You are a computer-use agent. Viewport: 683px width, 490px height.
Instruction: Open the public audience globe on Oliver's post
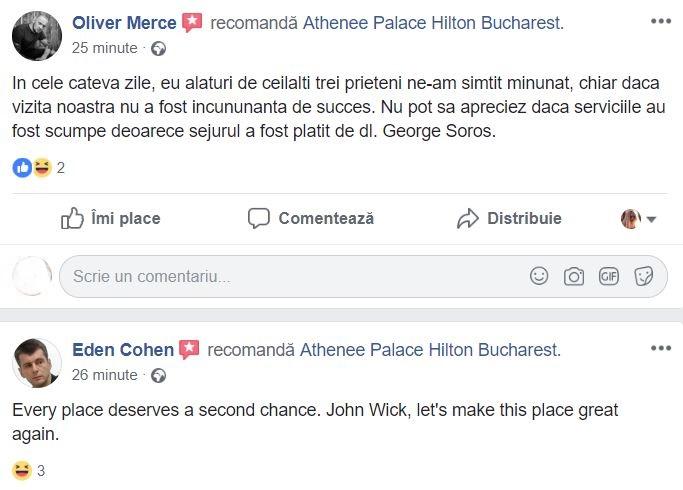[158, 48]
